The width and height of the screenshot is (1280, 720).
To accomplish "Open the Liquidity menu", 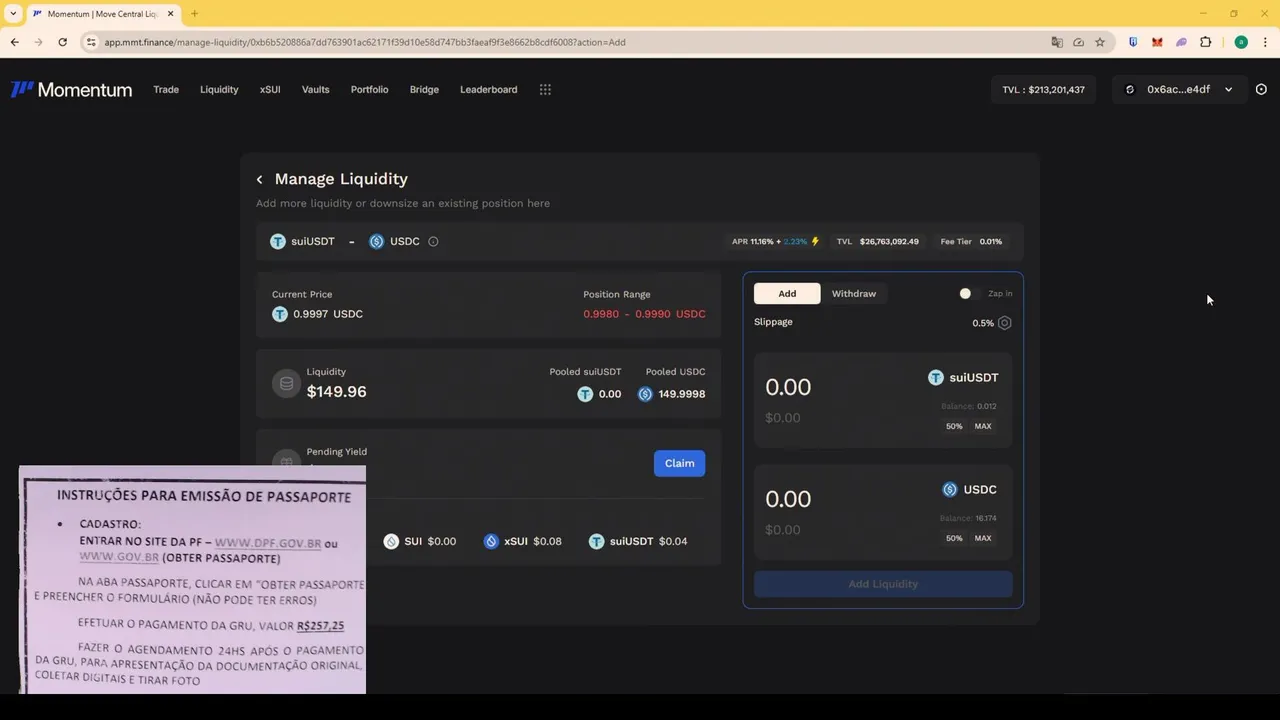I will pos(219,89).
